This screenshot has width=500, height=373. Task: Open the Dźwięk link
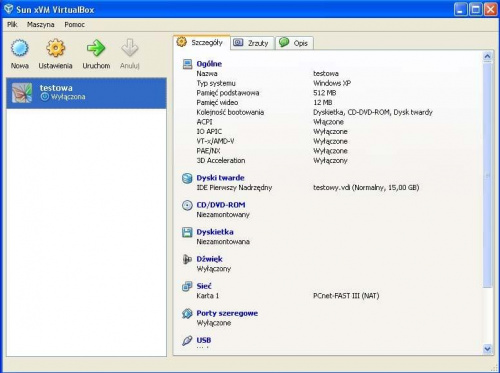pos(209,259)
